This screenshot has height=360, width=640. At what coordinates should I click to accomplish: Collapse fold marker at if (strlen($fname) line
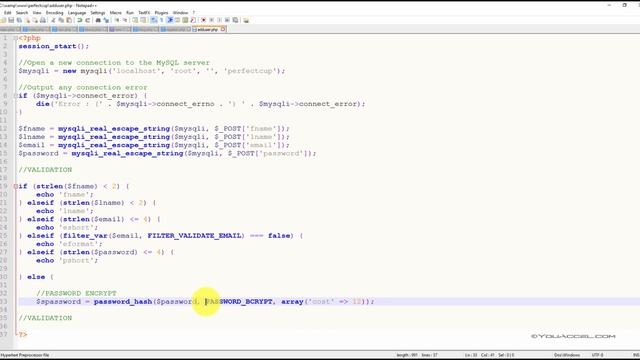(16, 186)
